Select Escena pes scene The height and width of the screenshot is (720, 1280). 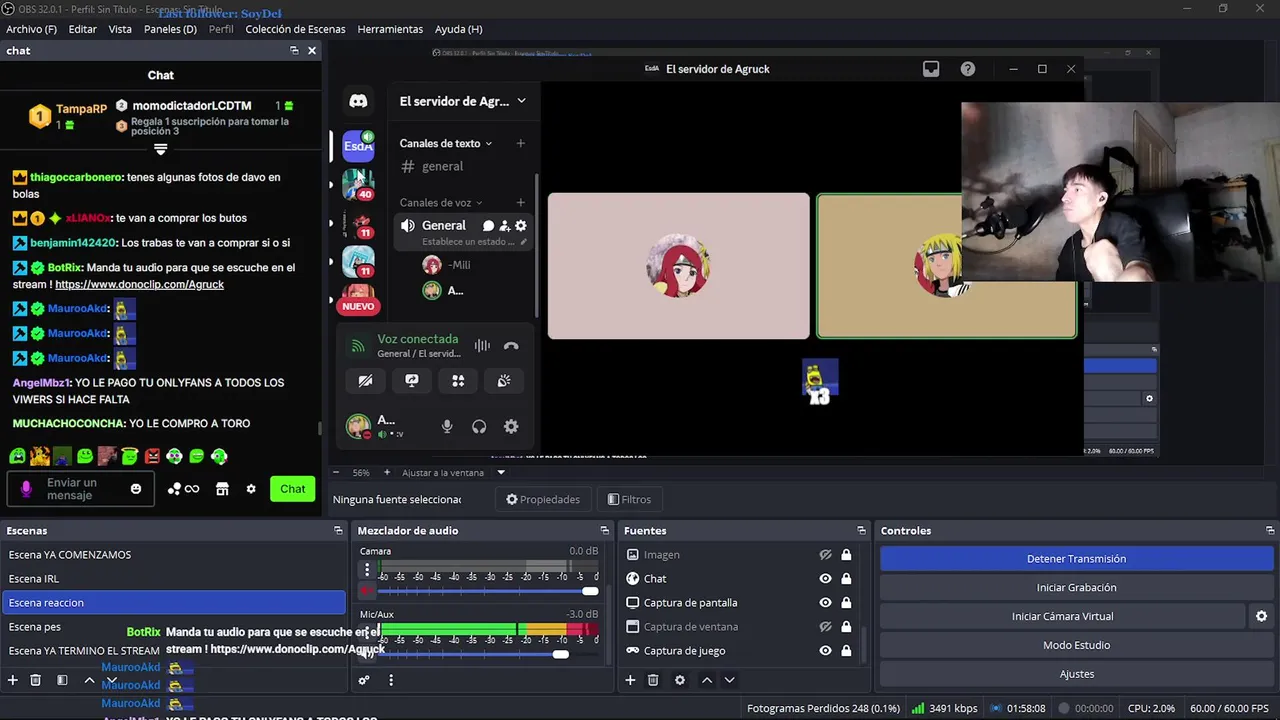pyautogui.click(x=174, y=627)
